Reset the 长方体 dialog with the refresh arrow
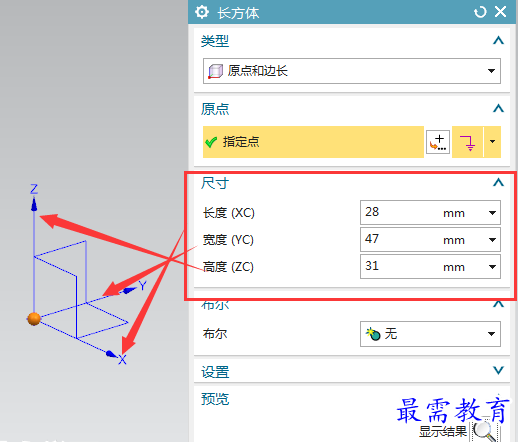 (x=480, y=12)
